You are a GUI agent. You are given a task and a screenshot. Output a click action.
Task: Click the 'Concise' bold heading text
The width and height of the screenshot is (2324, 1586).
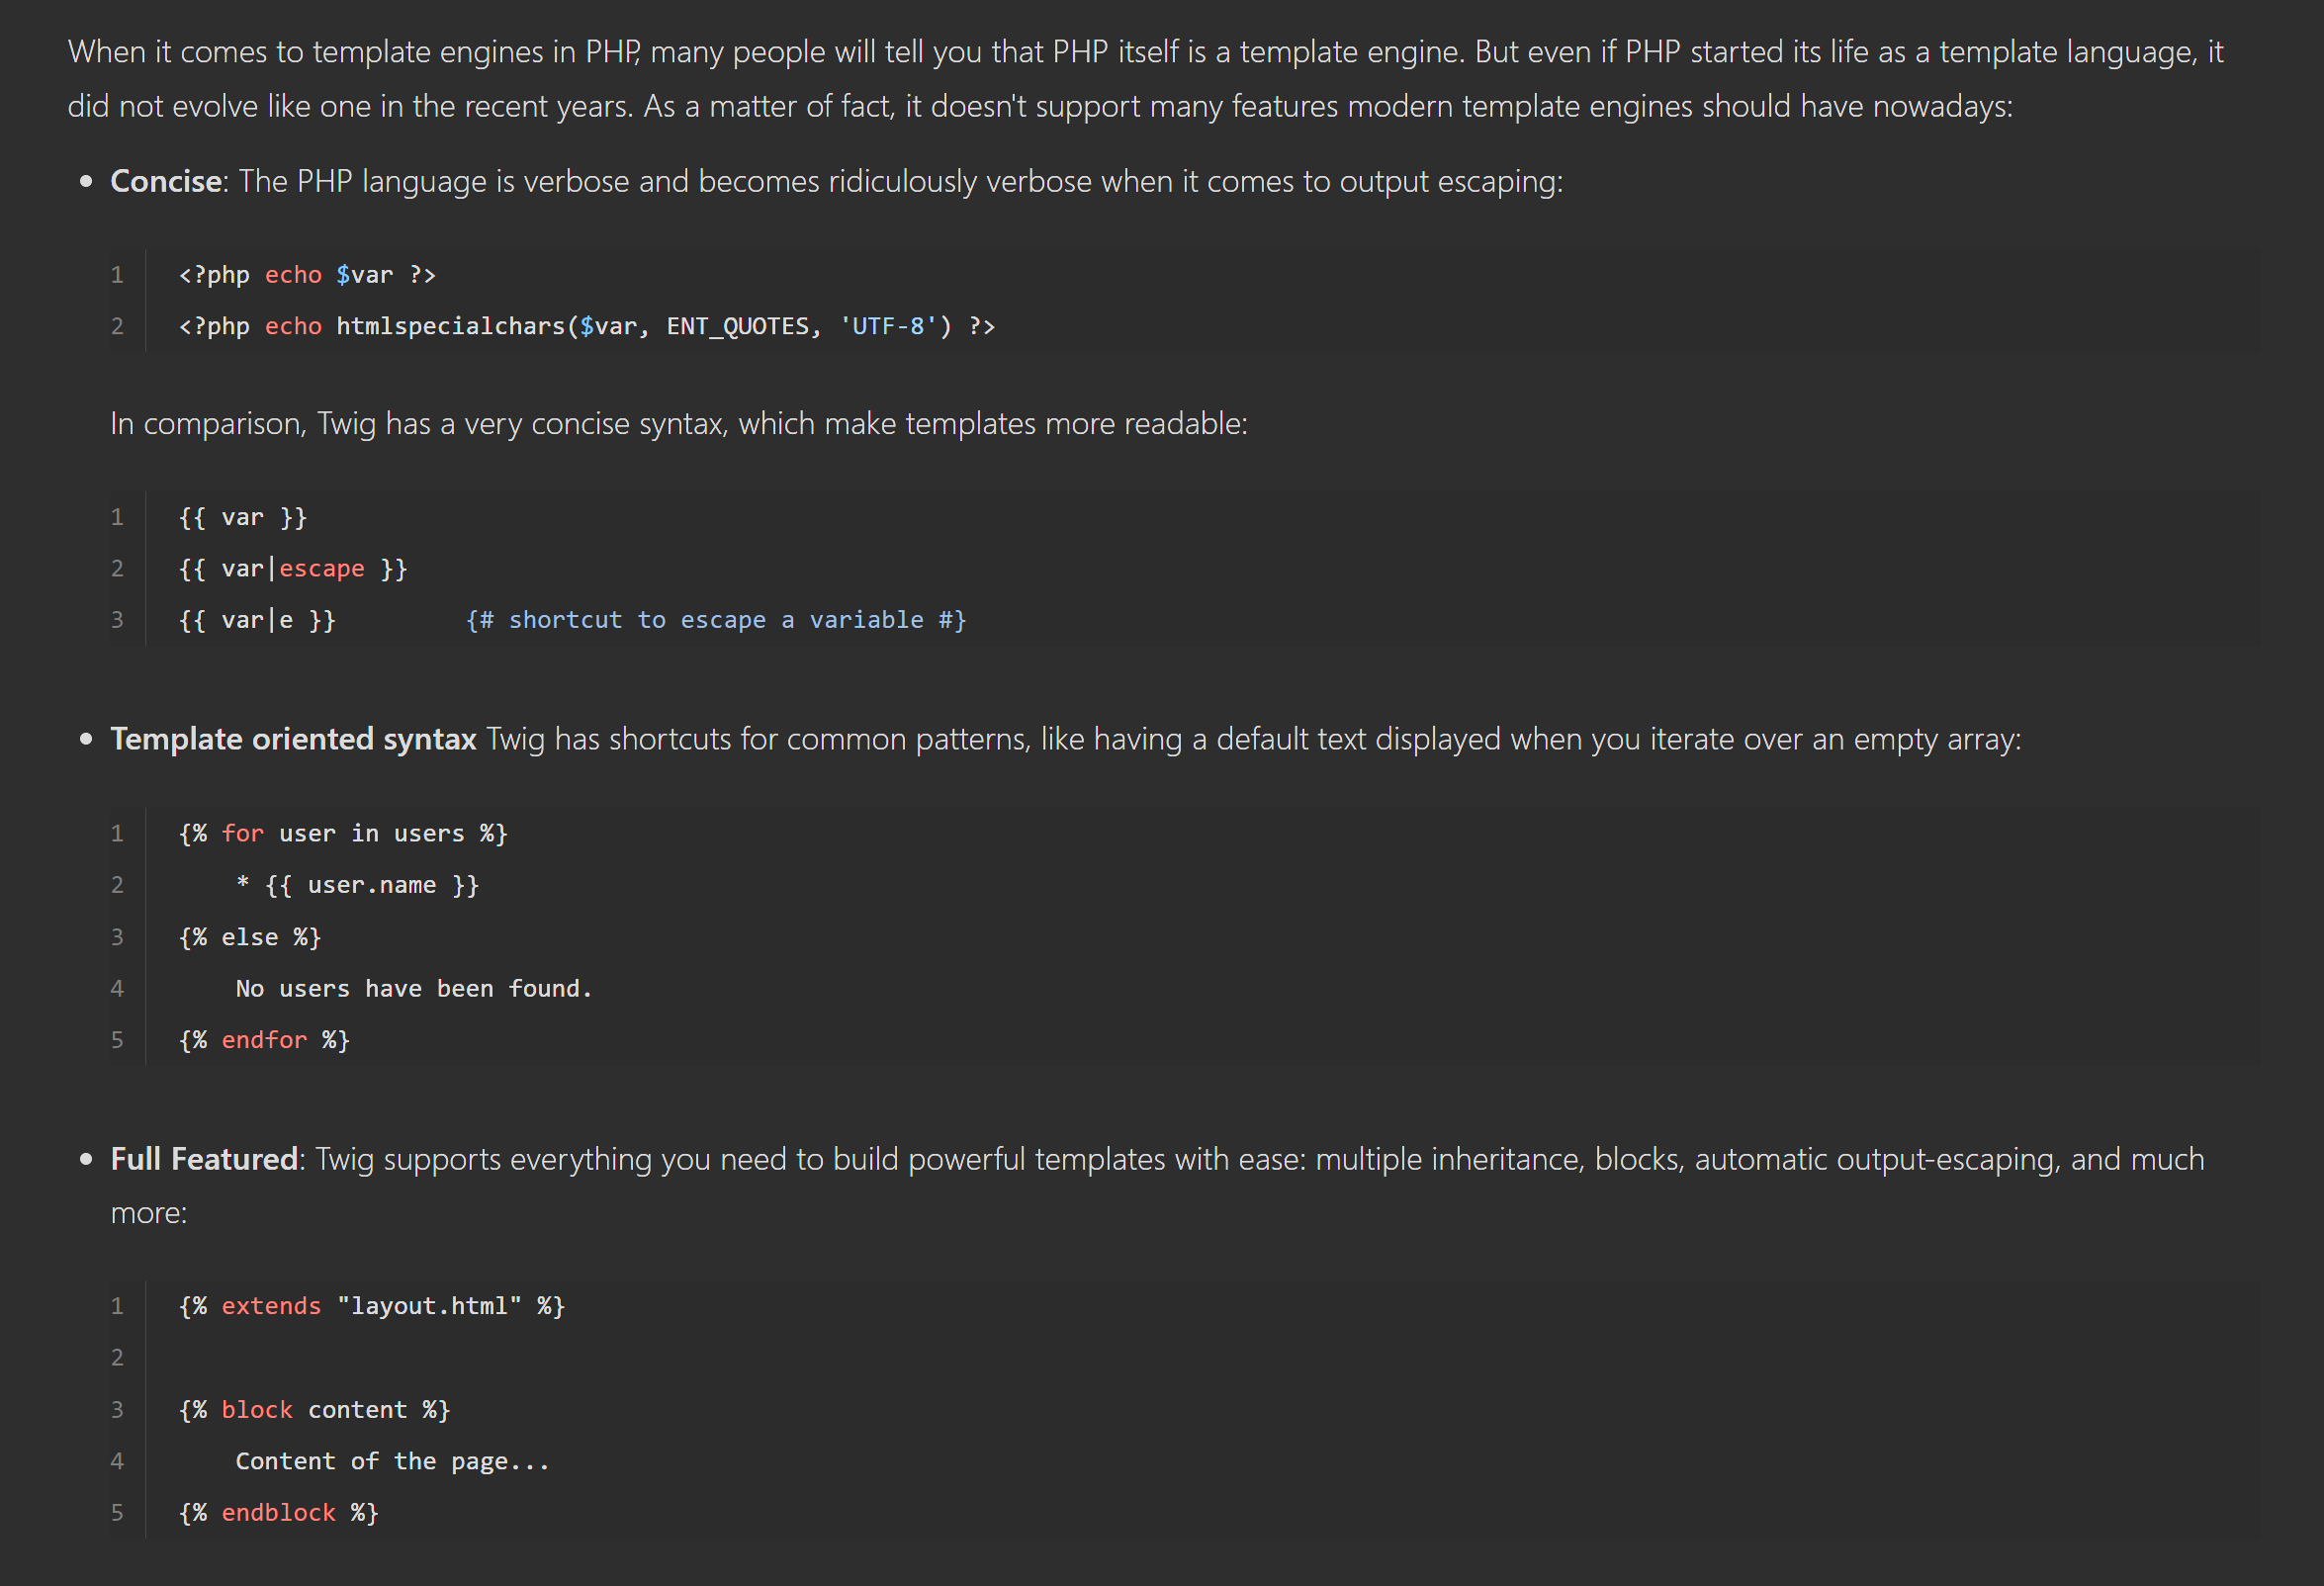click(x=166, y=181)
